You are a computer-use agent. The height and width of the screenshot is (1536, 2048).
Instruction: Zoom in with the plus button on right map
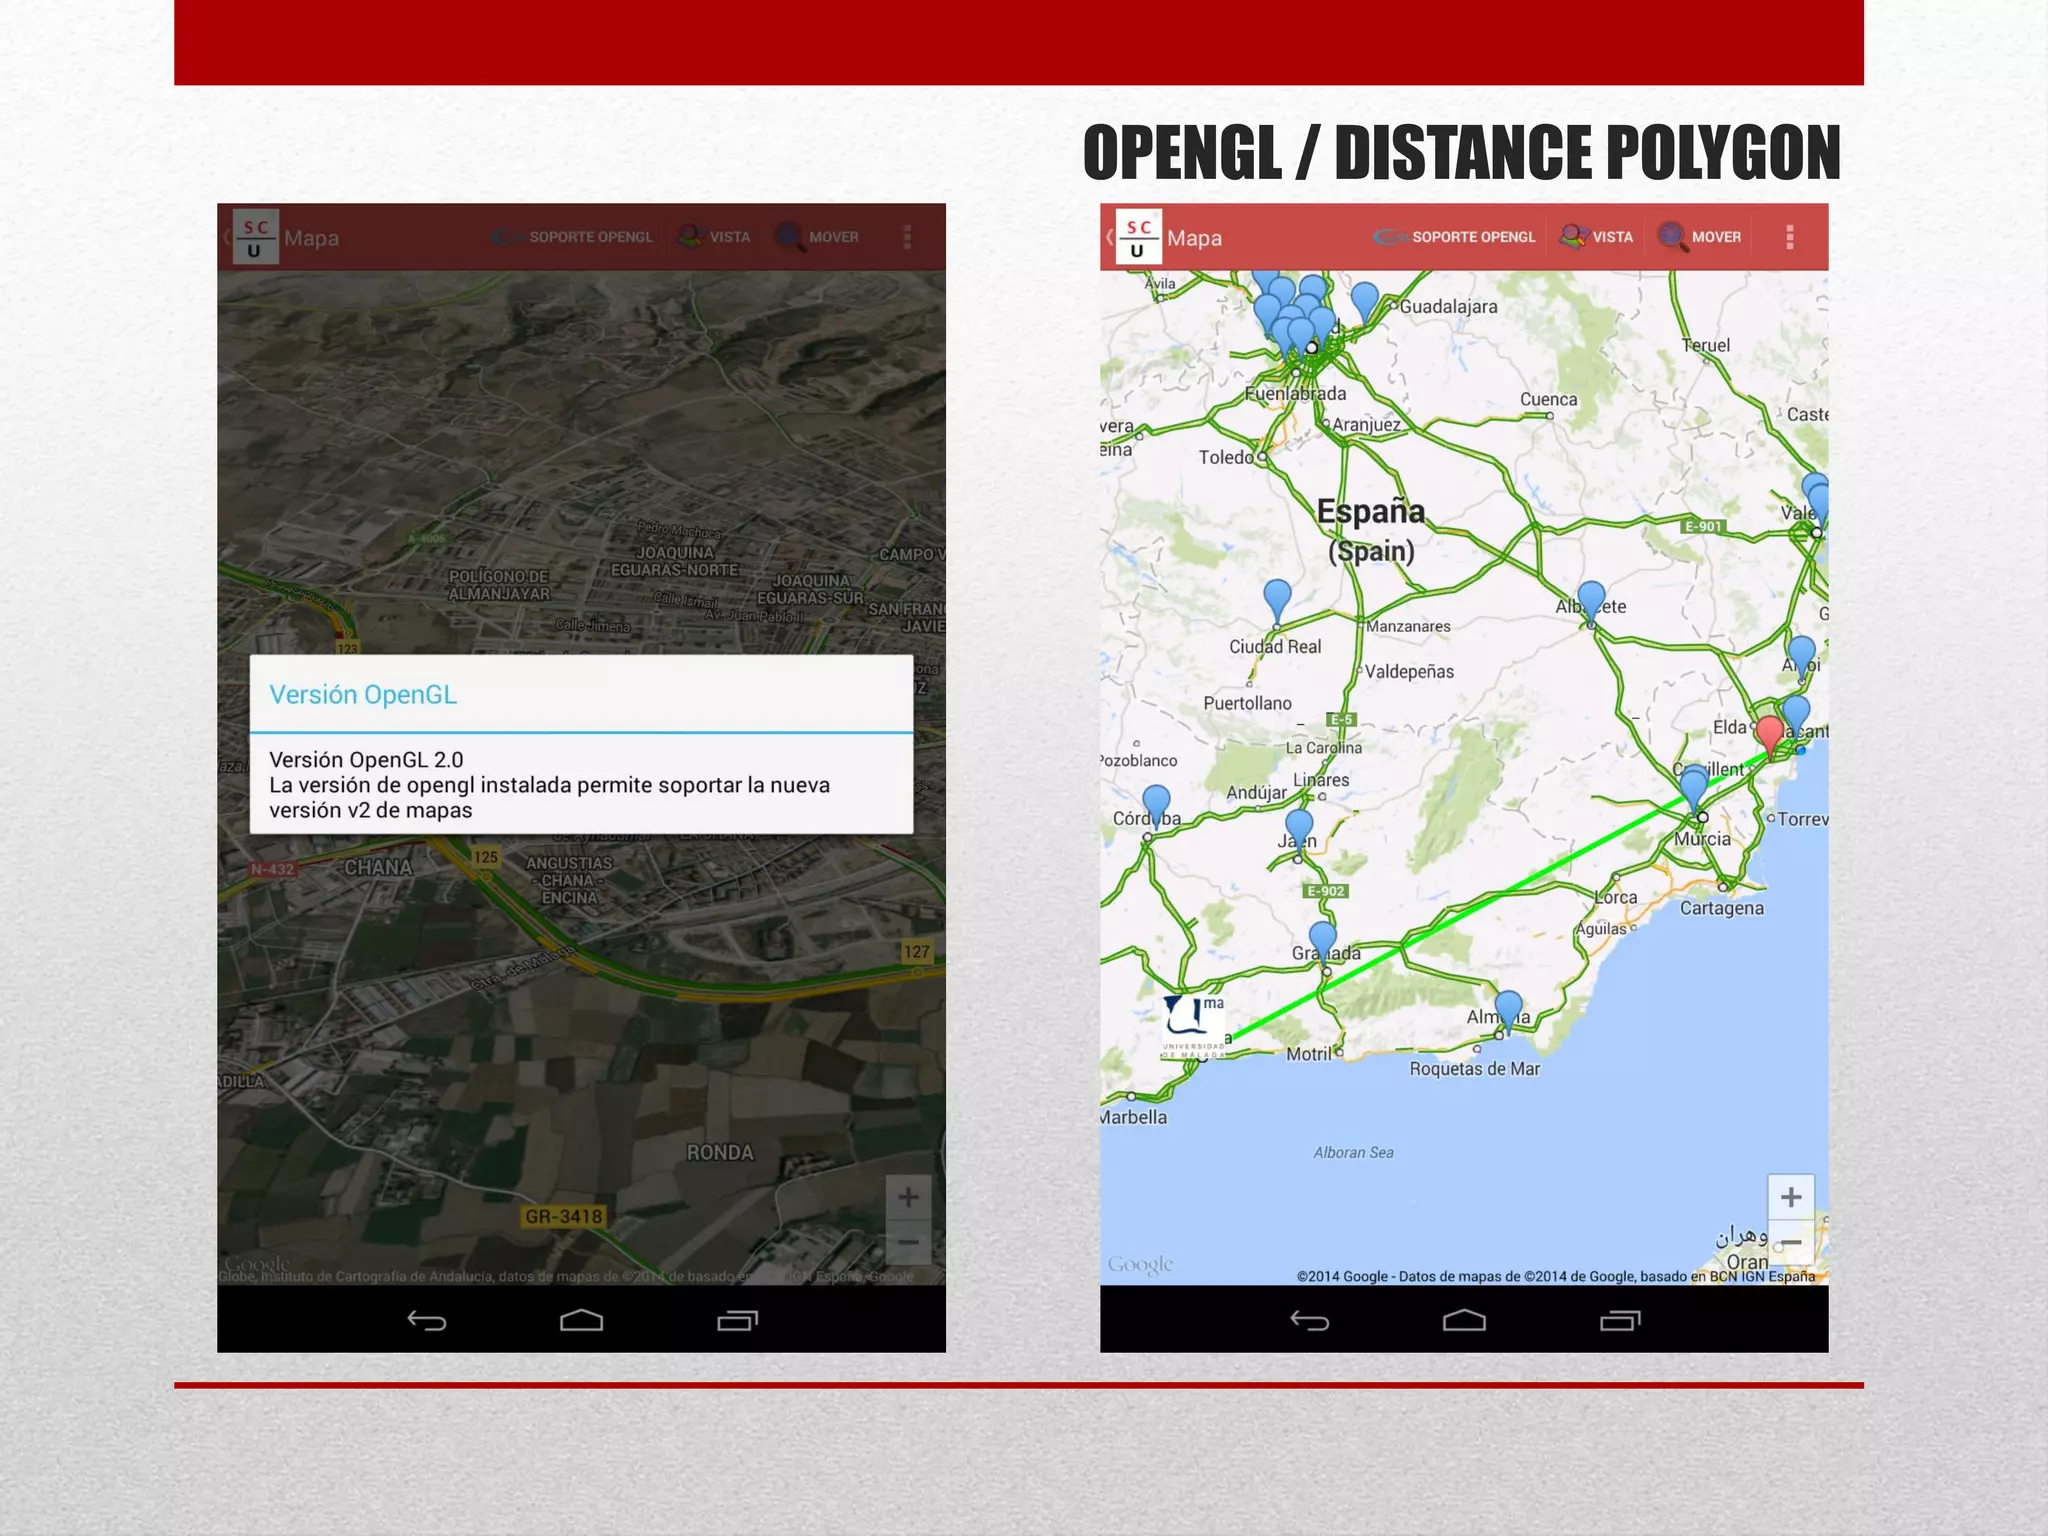click(x=1790, y=1197)
